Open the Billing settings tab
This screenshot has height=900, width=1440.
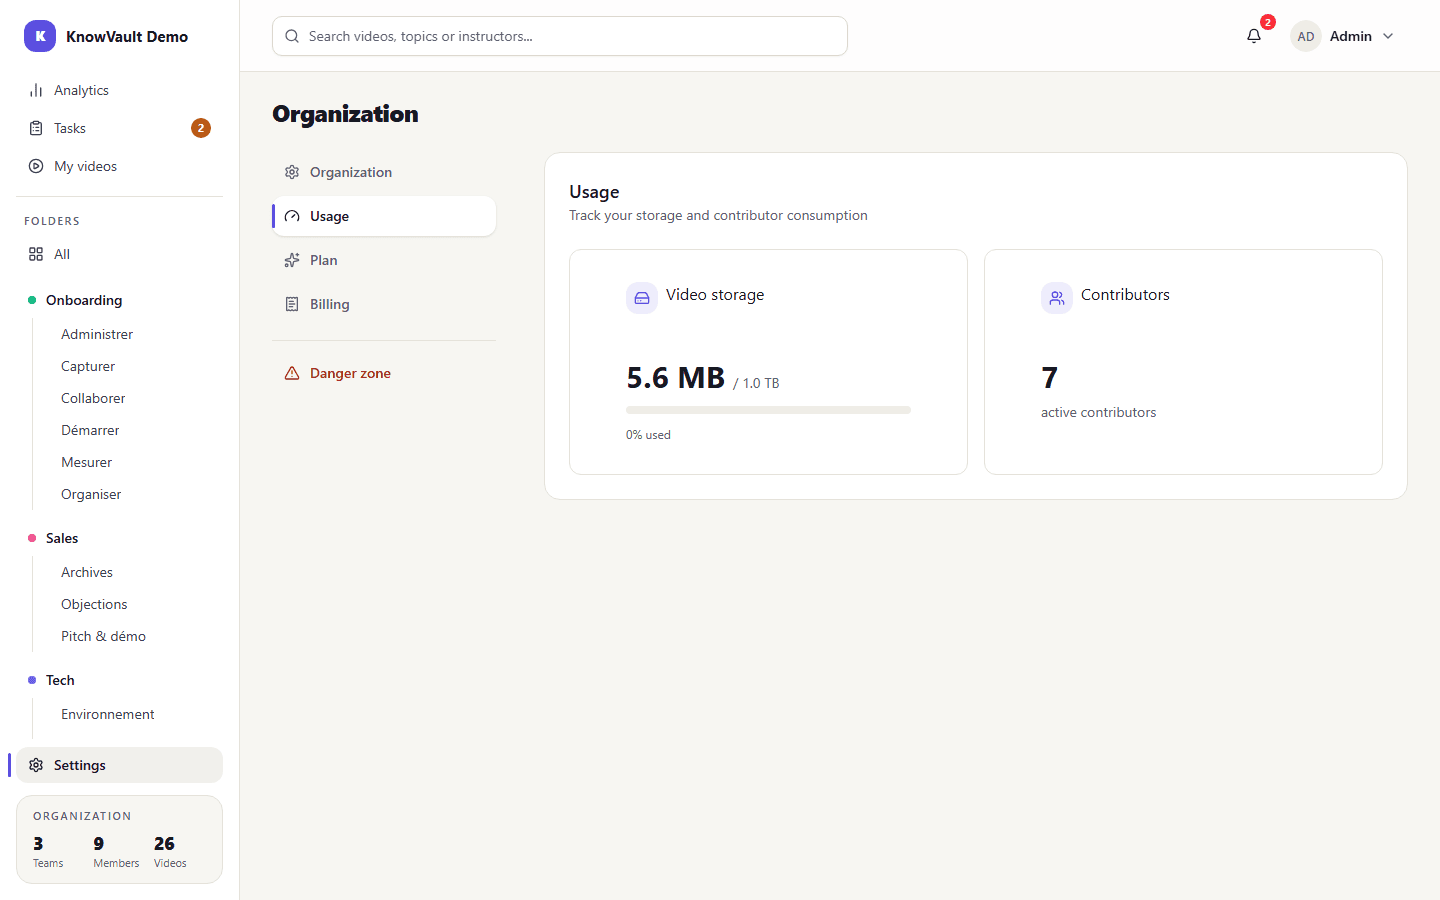pyautogui.click(x=384, y=304)
